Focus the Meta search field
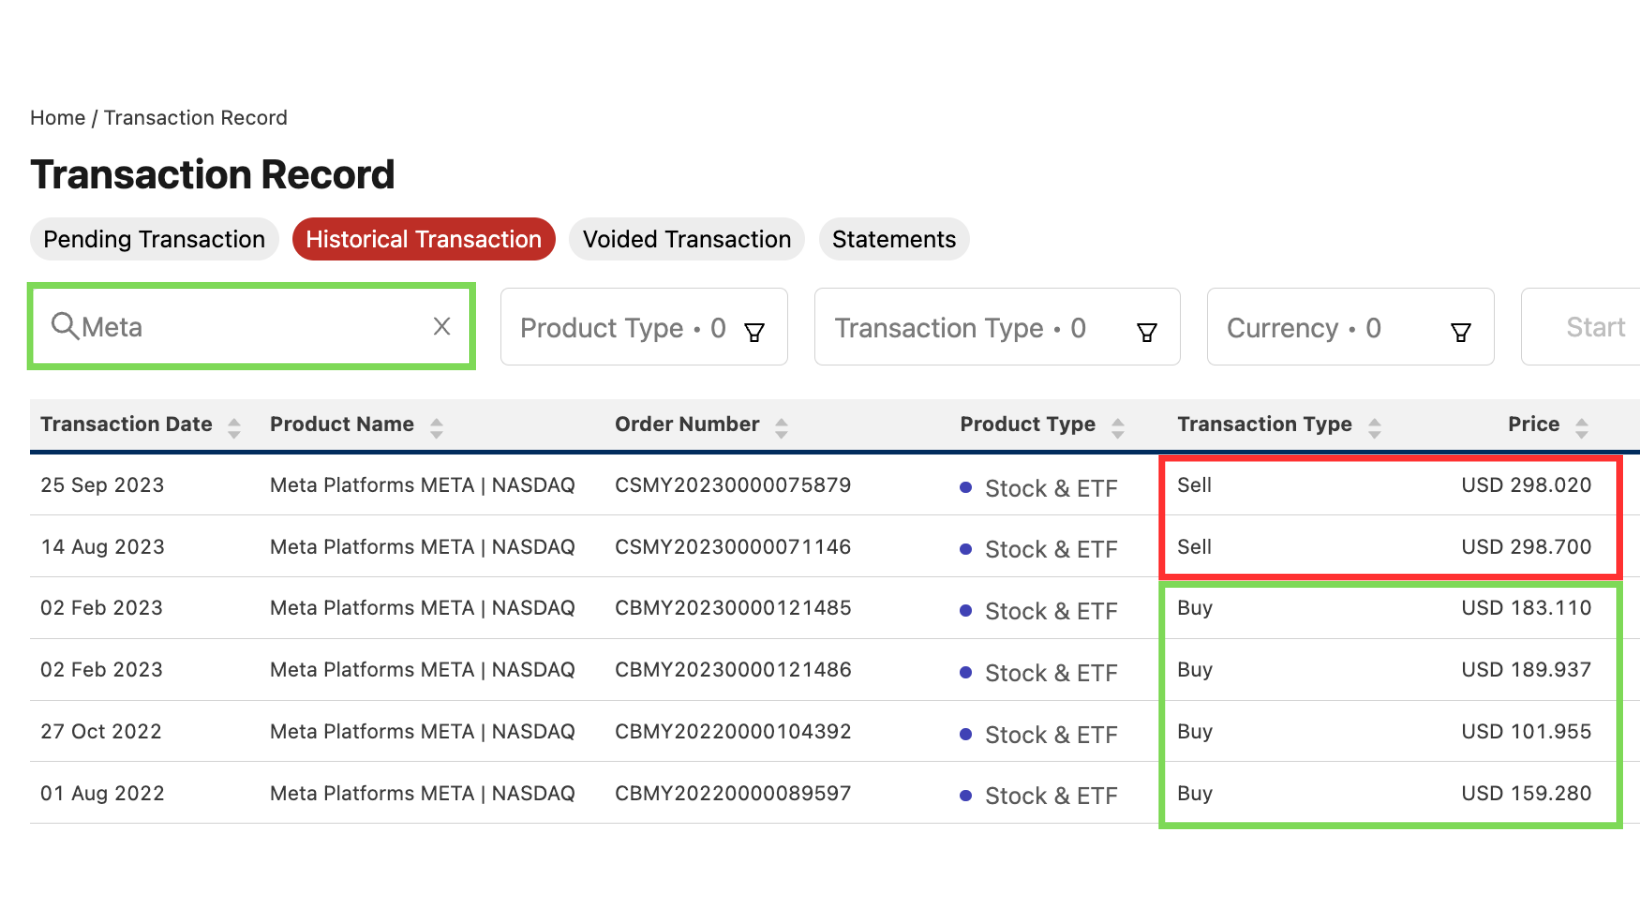This screenshot has height=924, width=1640. click(251, 326)
